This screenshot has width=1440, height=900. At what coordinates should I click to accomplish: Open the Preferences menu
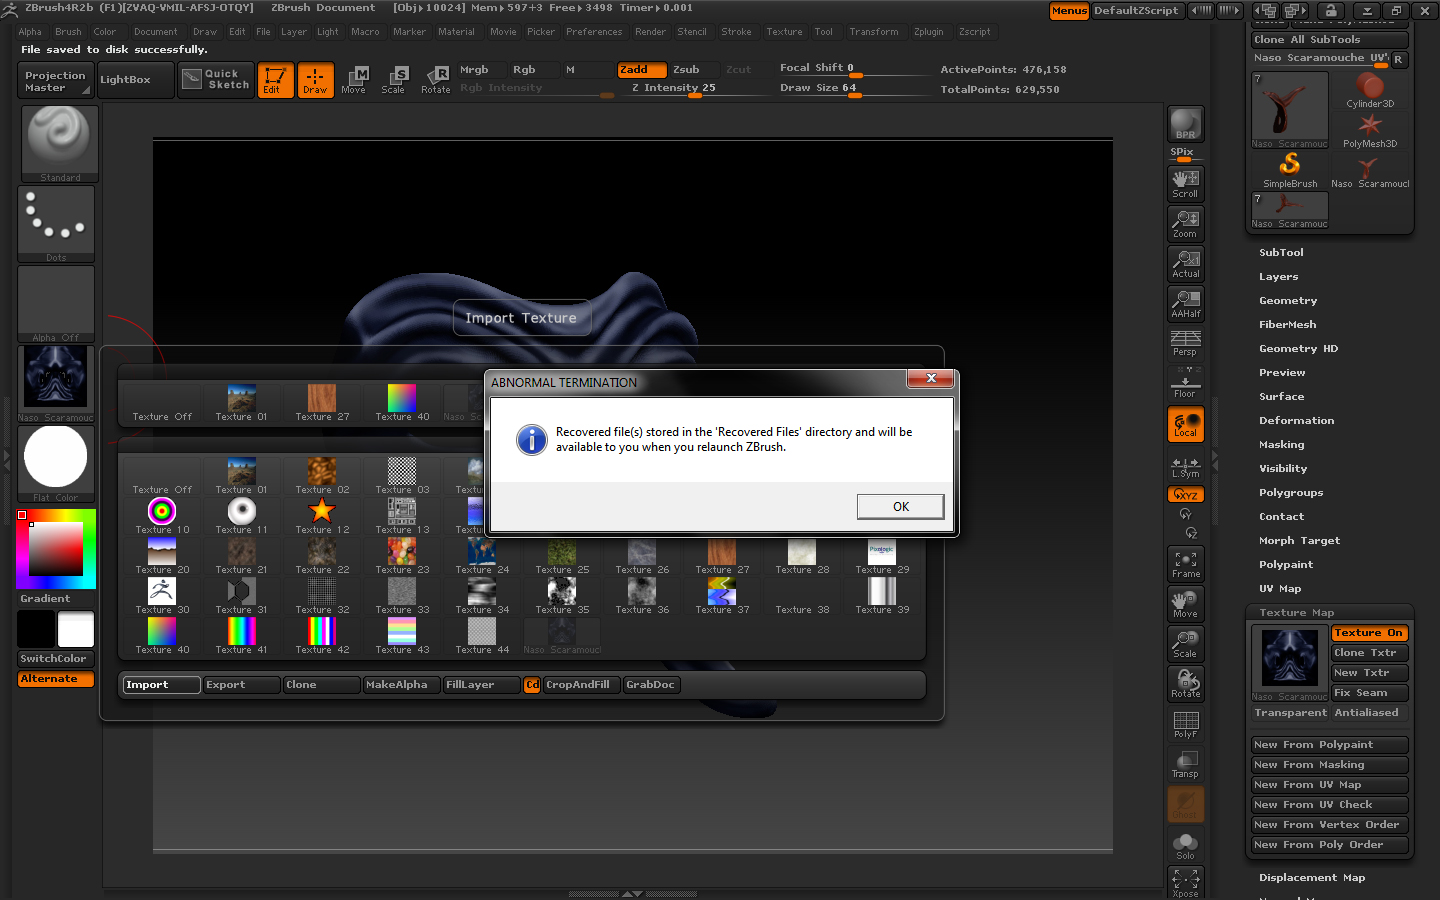click(x=593, y=32)
